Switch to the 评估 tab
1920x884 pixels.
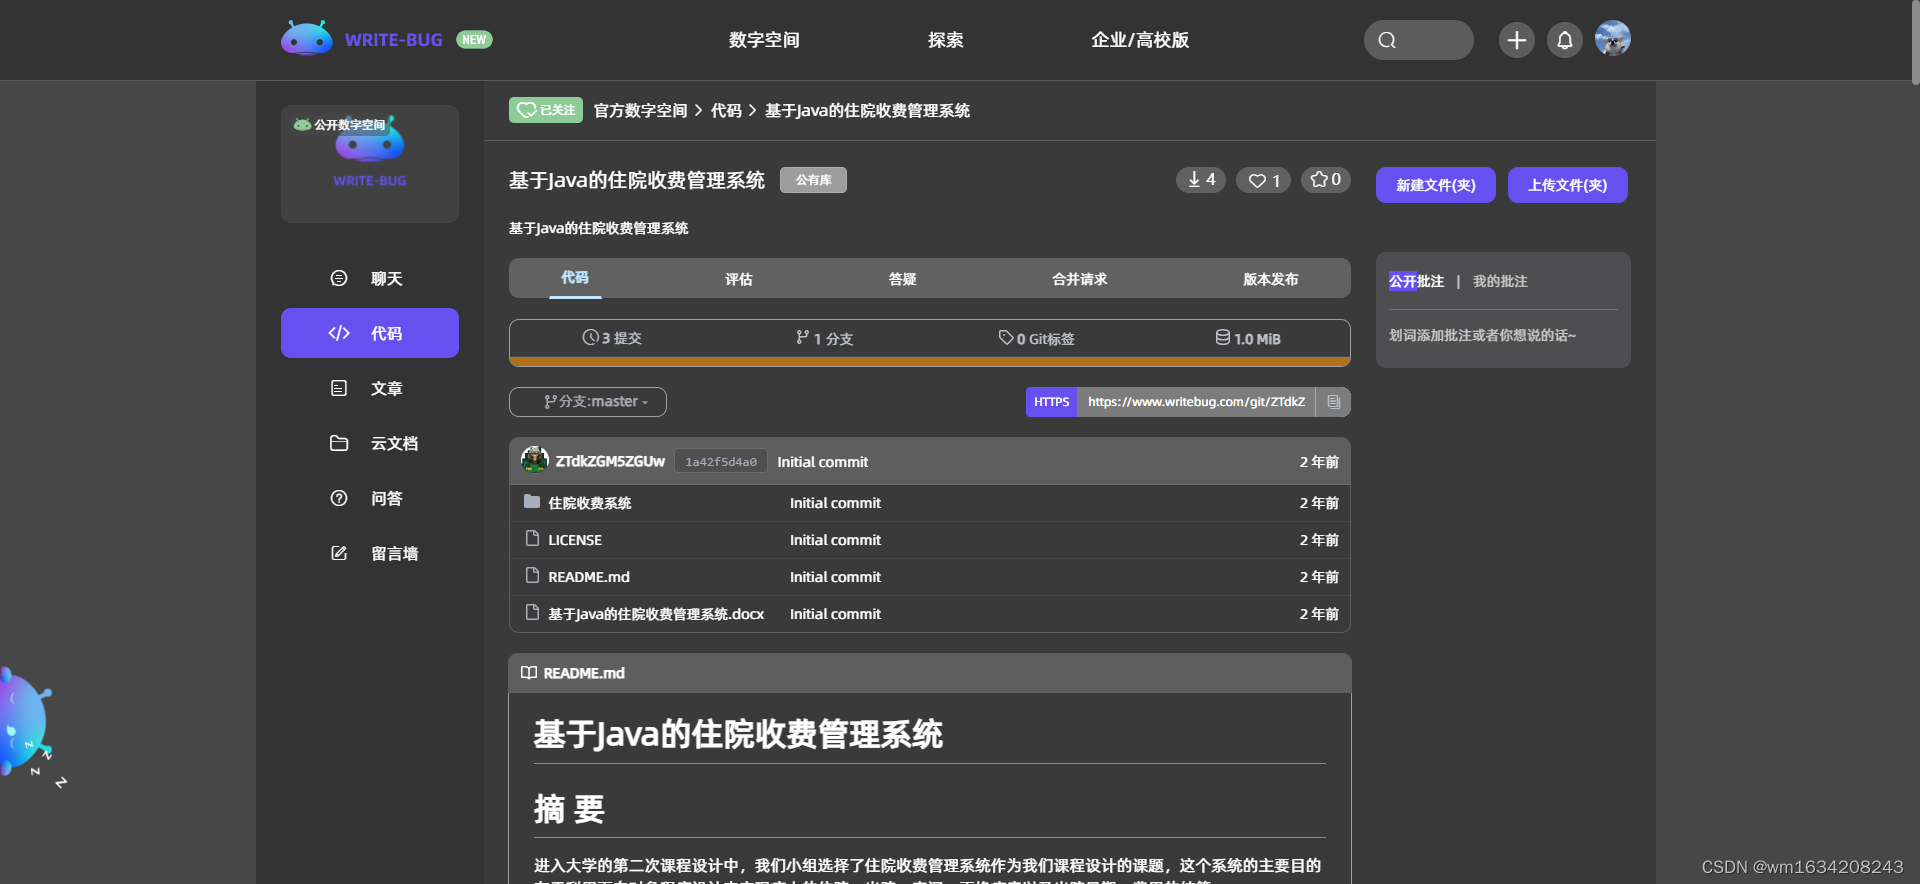coord(739,279)
